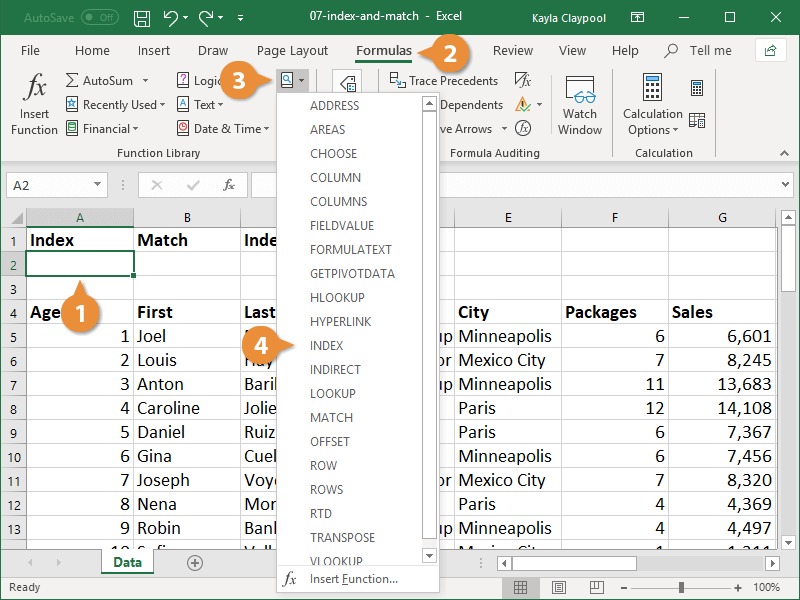Click the Undo arrow icon

(x=171, y=18)
